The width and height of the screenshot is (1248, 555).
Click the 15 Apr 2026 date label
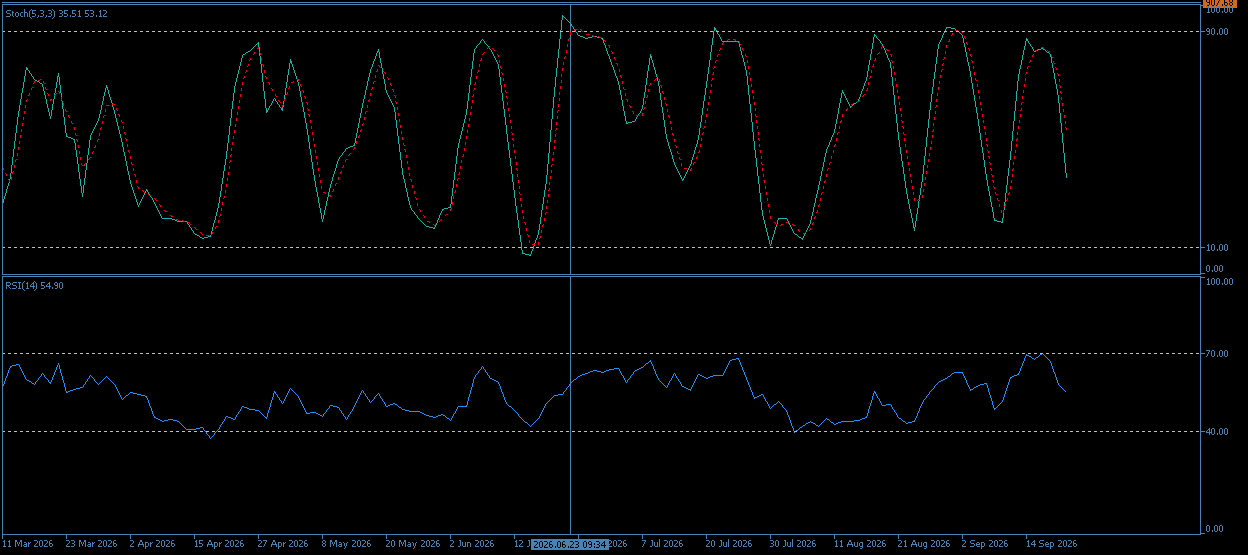(x=219, y=544)
